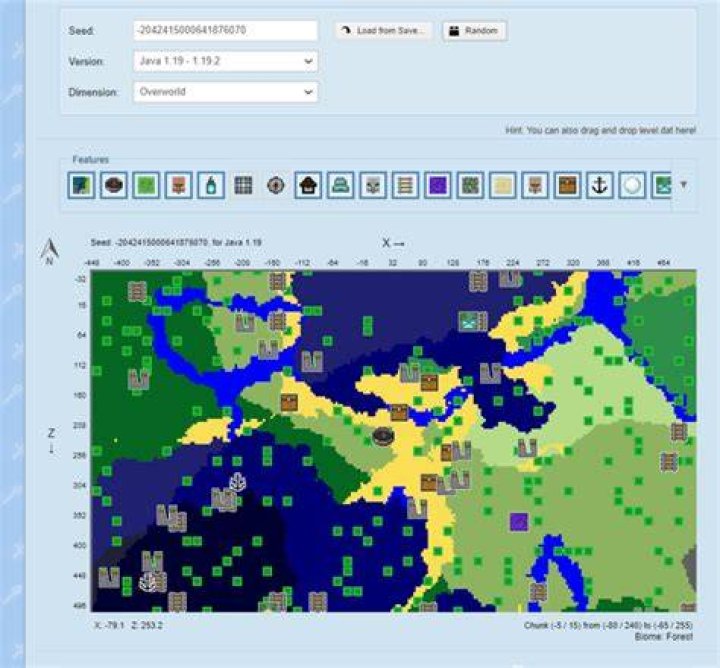Toggle the sand-colored temple feature icon
The height and width of the screenshot is (668, 720).
(x=502, y=185)
